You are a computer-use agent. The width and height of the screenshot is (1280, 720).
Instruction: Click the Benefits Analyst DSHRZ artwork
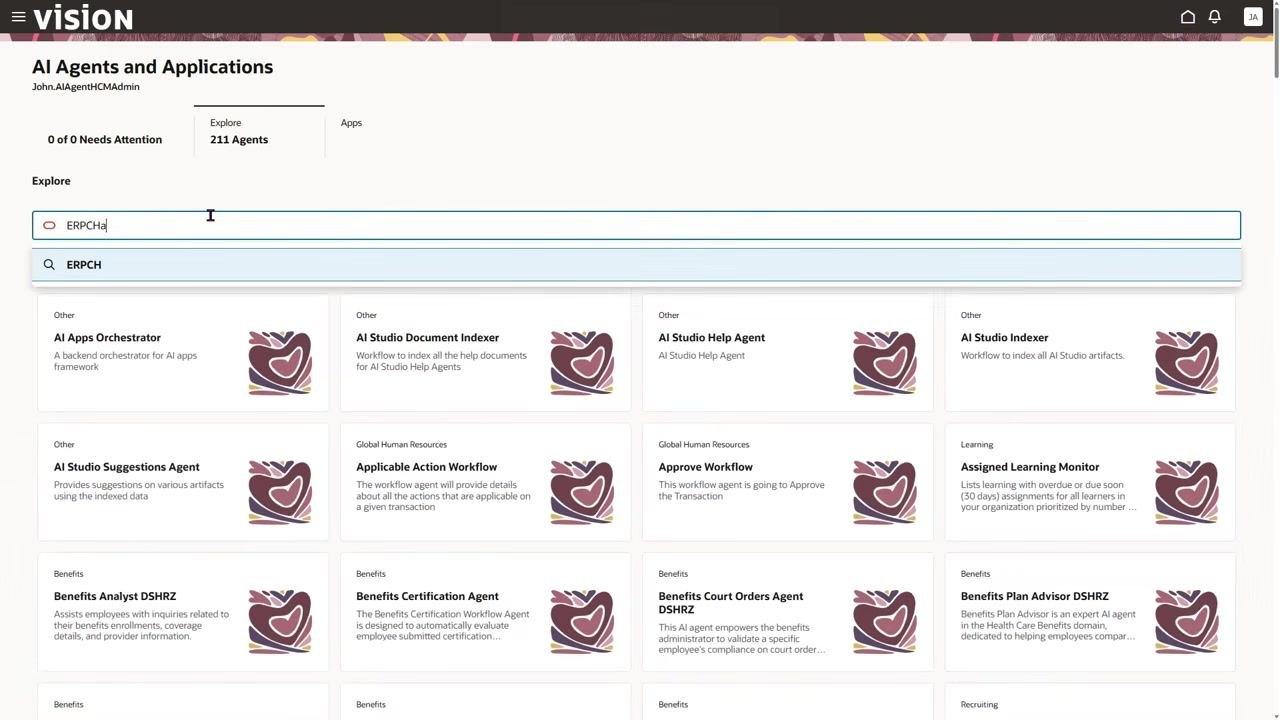point(280,622)
